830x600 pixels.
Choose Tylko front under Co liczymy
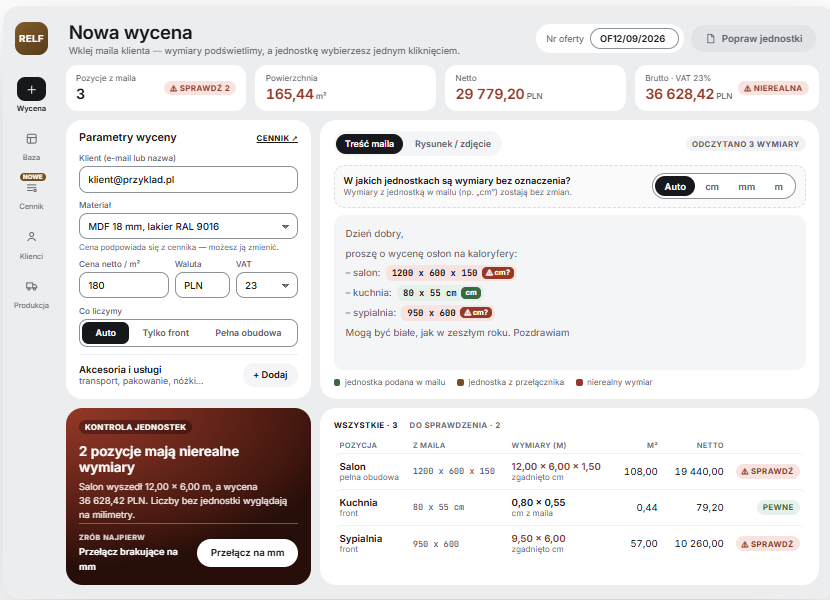(166, 333)
